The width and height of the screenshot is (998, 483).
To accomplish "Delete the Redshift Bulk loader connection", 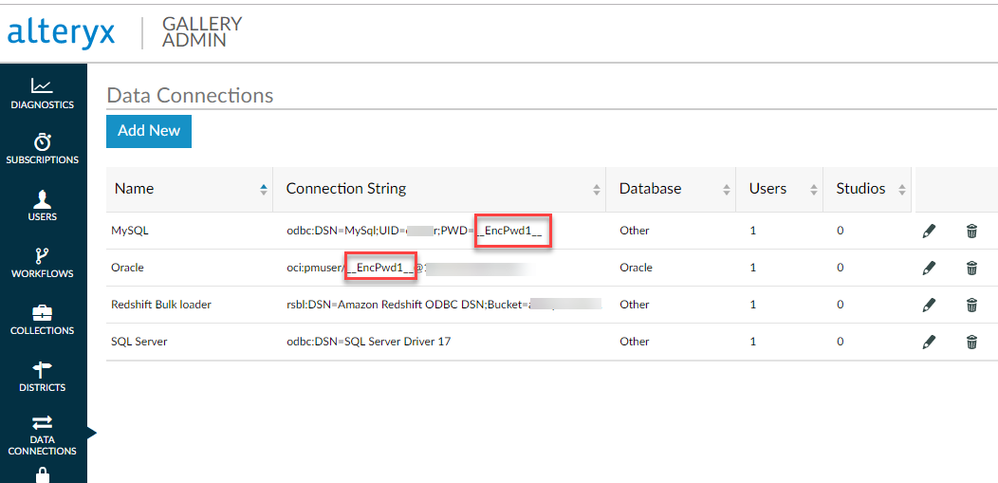I will click(971, 305).
